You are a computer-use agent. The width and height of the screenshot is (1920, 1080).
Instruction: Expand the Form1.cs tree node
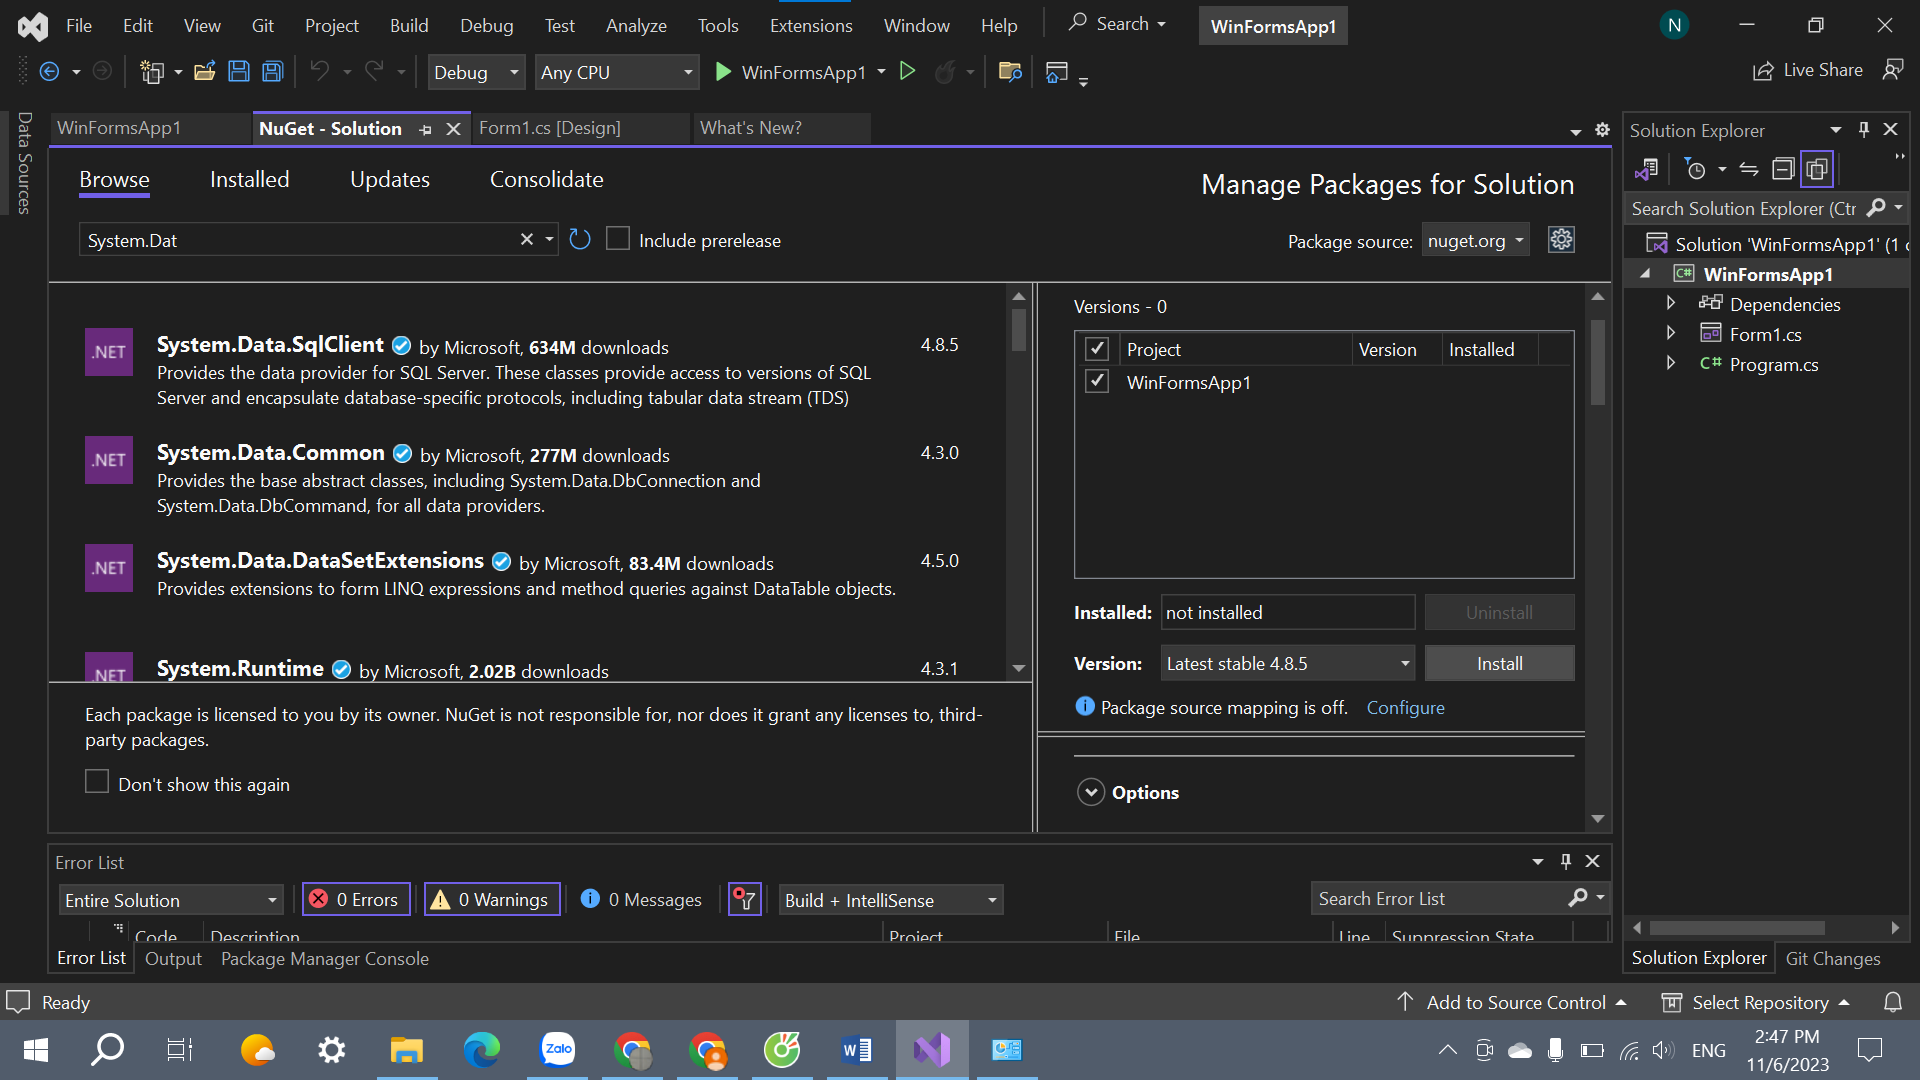(1670, 333)
